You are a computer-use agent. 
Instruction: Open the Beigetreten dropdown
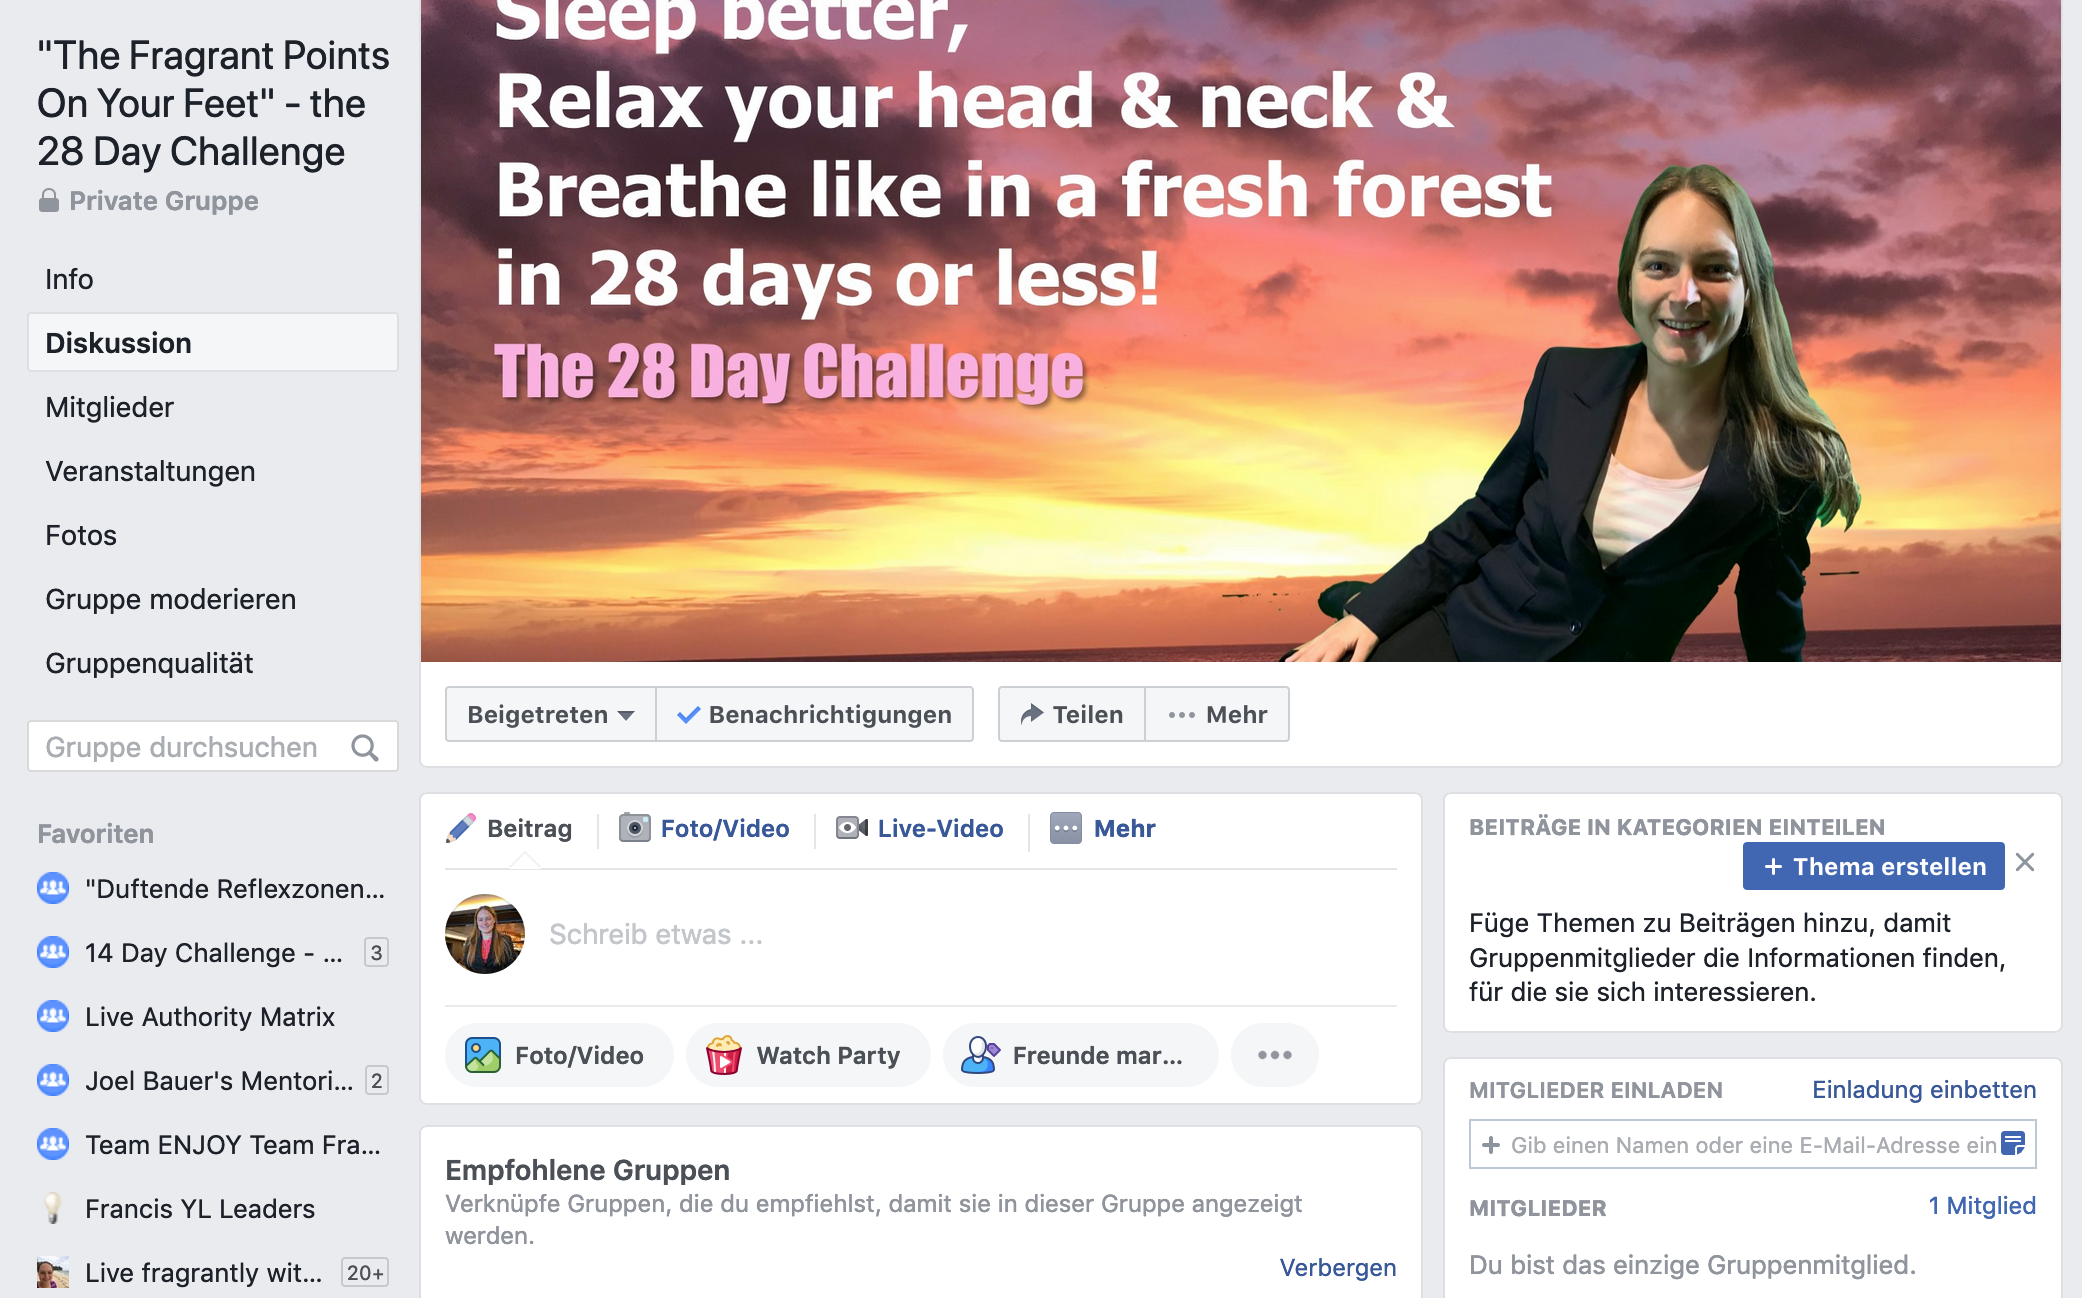pos(551,714)
